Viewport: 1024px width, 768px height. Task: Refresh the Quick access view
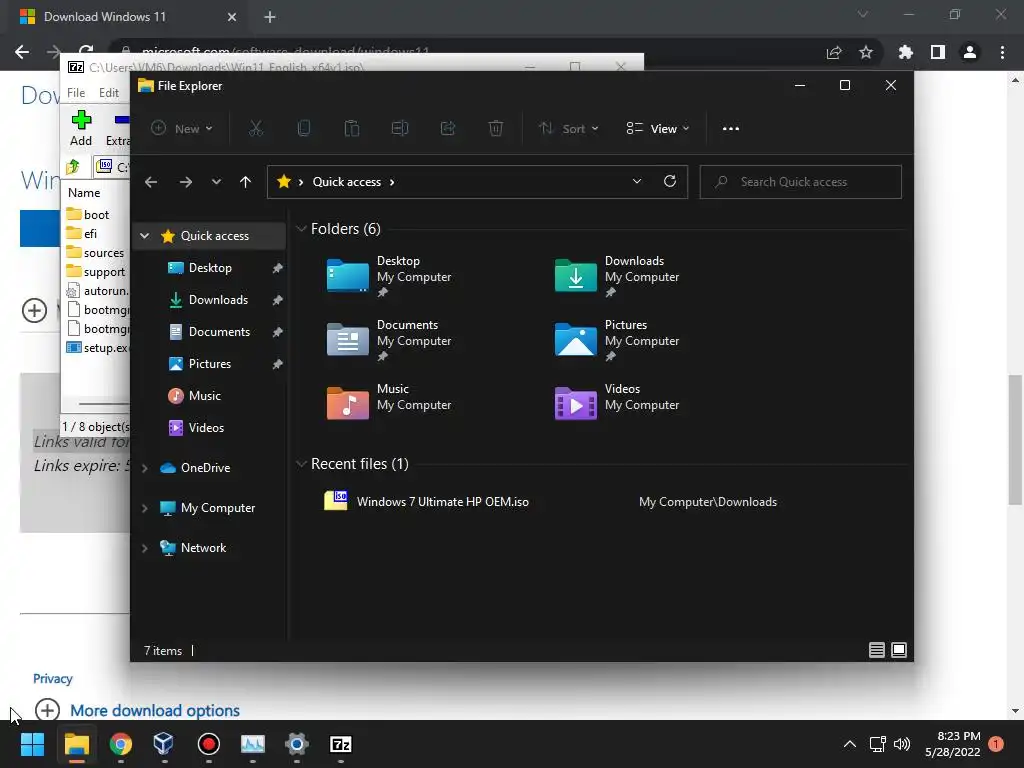point(669,182)
